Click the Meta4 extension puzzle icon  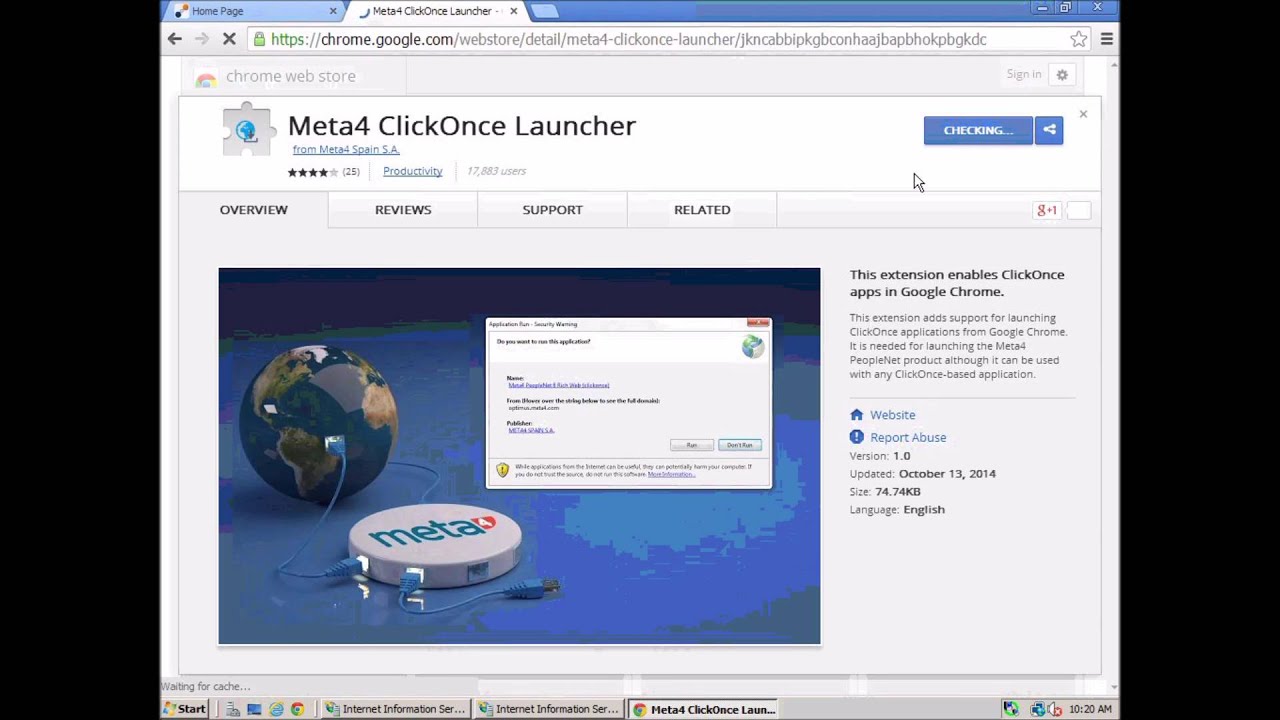click(x=247, y=130)
